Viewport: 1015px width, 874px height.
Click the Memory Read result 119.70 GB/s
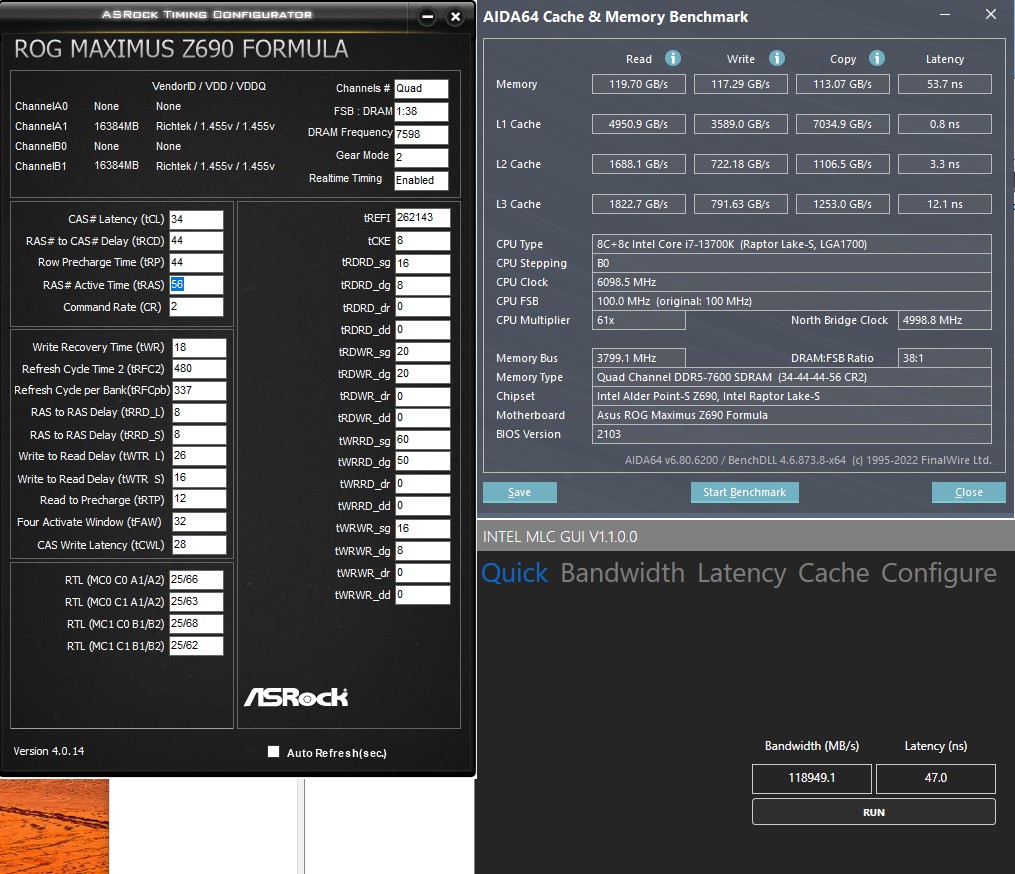point(638,84)
